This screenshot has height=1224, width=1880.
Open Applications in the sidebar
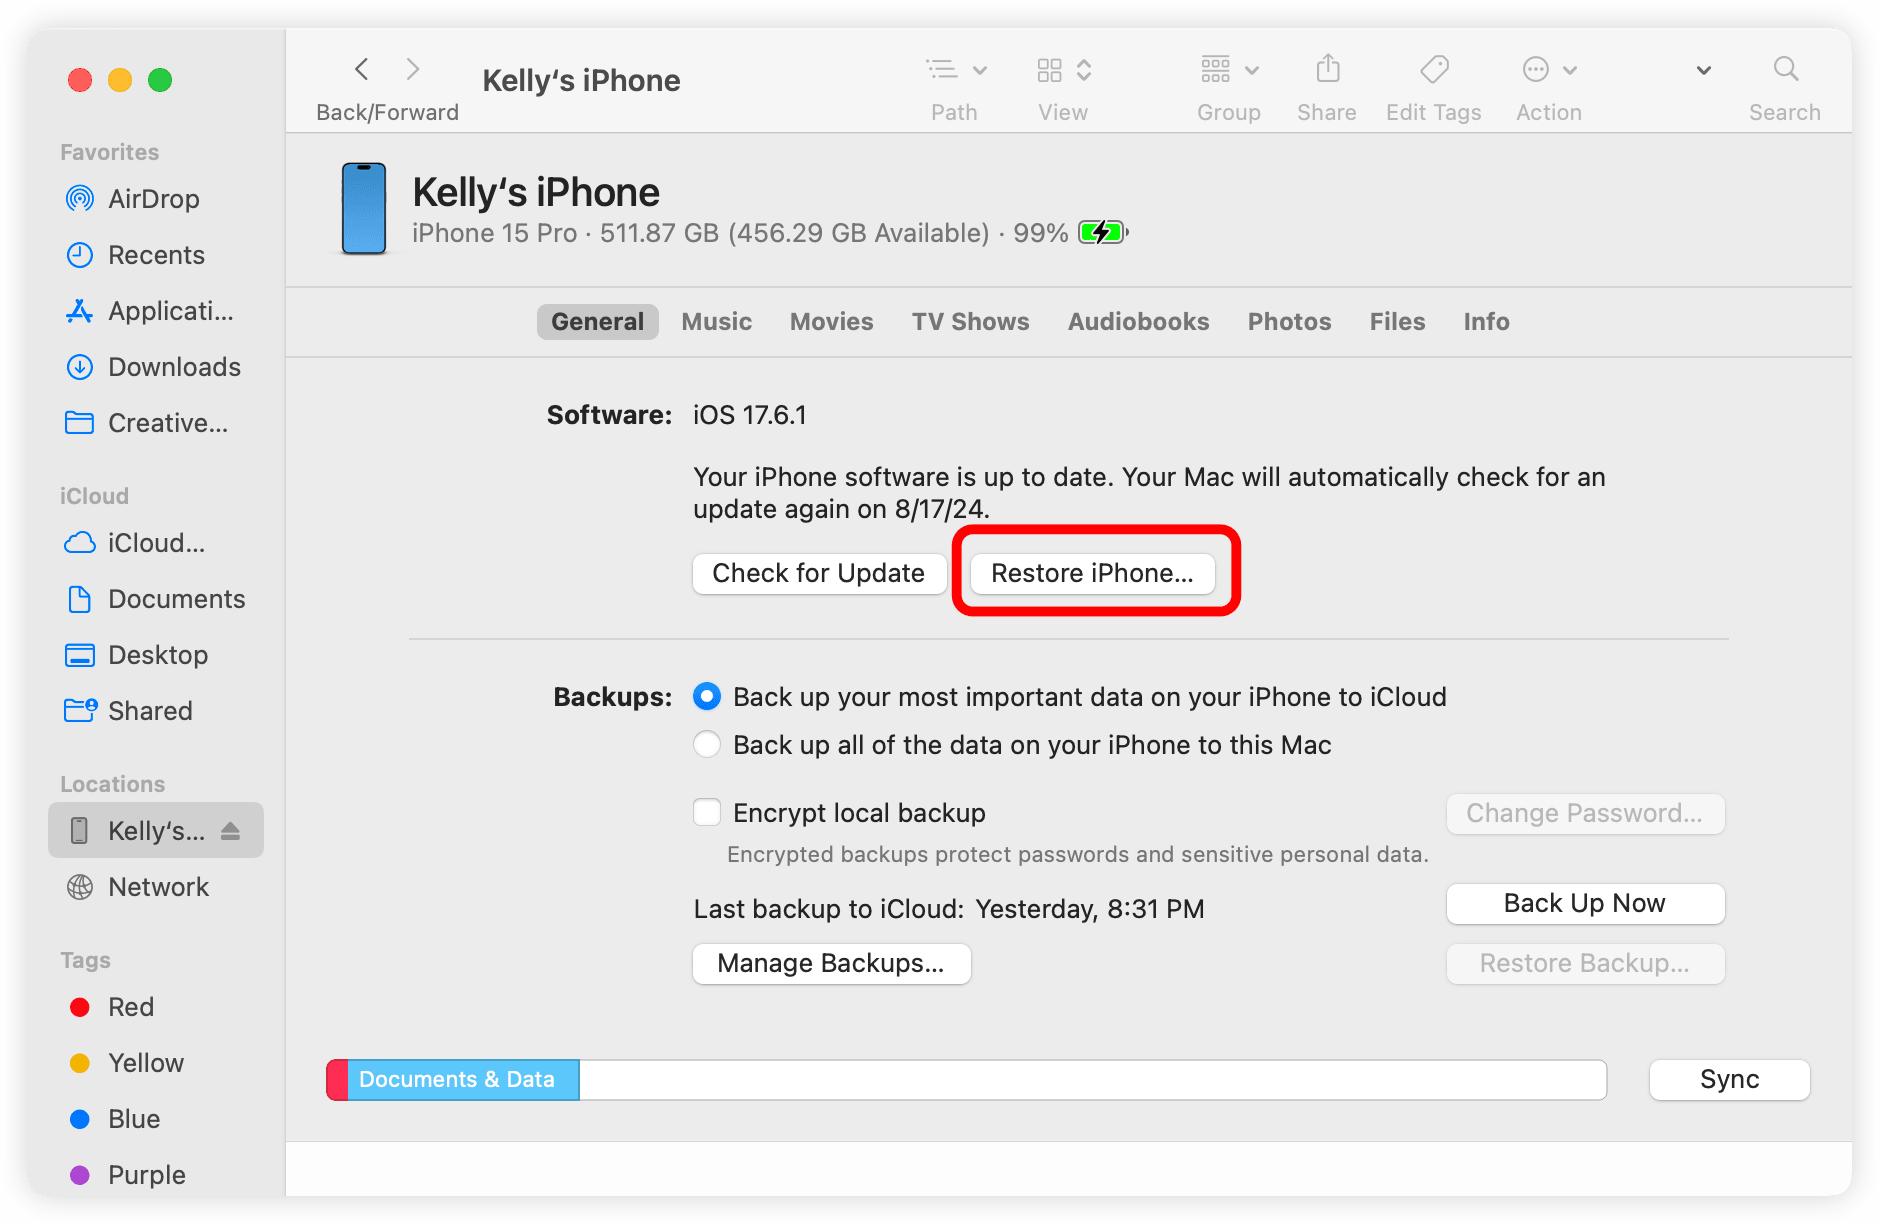click(155, 311)
